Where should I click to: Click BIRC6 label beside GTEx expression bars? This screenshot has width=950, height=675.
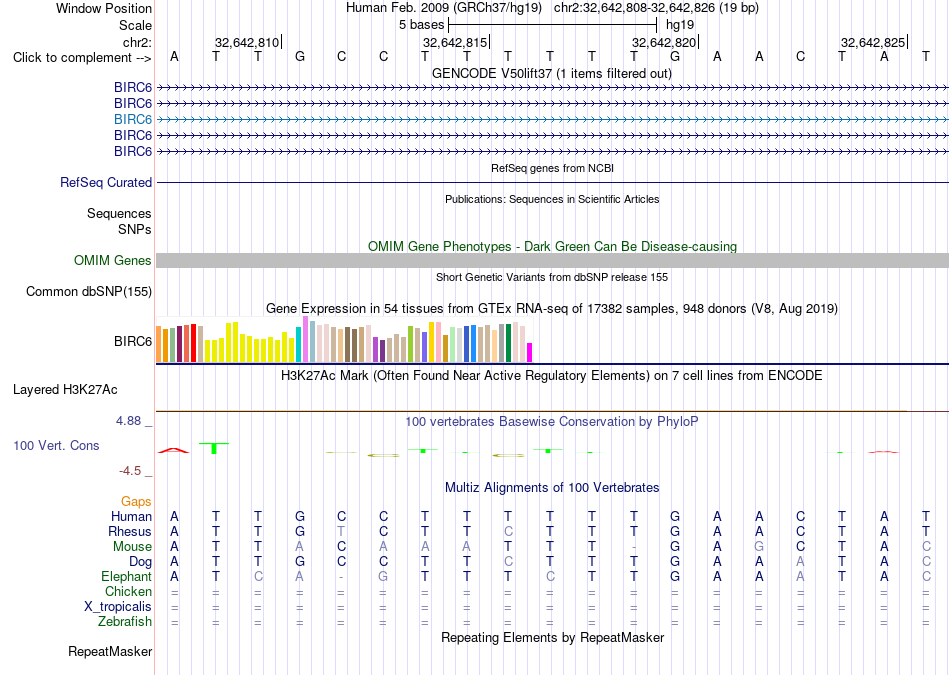[x=133, y=341]
